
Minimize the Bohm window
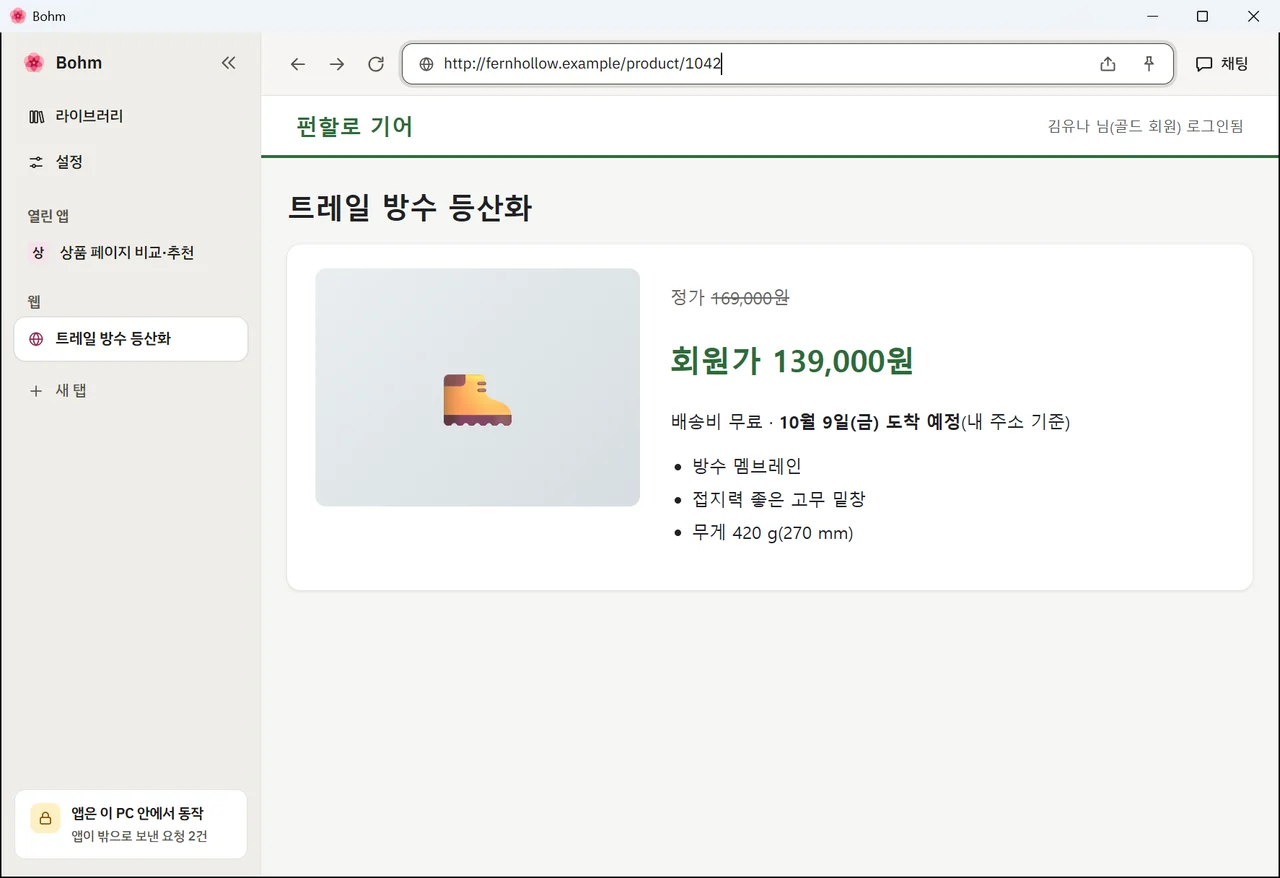point(1153,16)
